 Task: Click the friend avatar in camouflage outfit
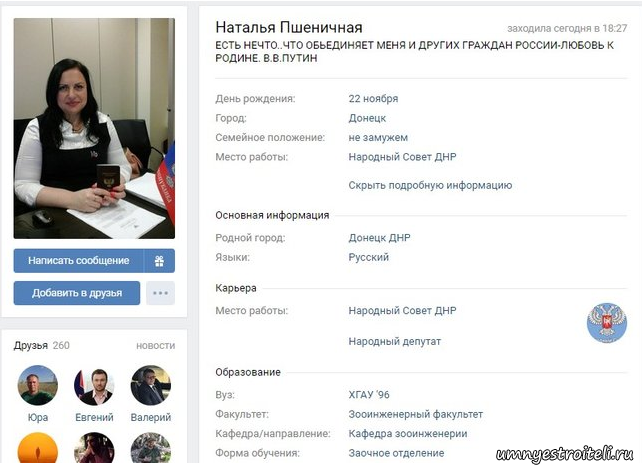click(151, 448)
